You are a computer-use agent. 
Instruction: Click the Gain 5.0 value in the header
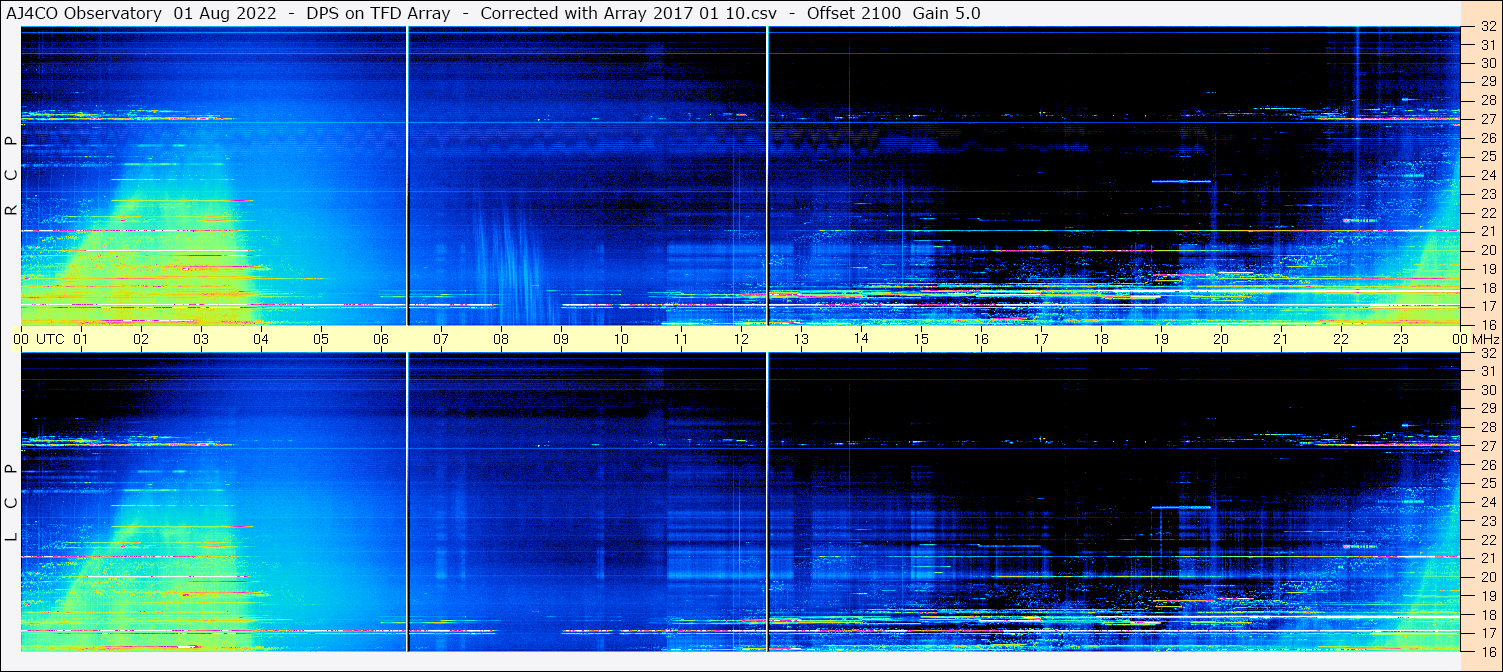[946, 13]
